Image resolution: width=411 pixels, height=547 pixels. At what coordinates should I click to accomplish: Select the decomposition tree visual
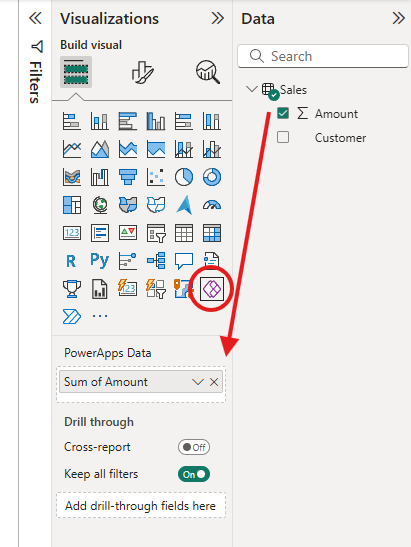(156, 261)
